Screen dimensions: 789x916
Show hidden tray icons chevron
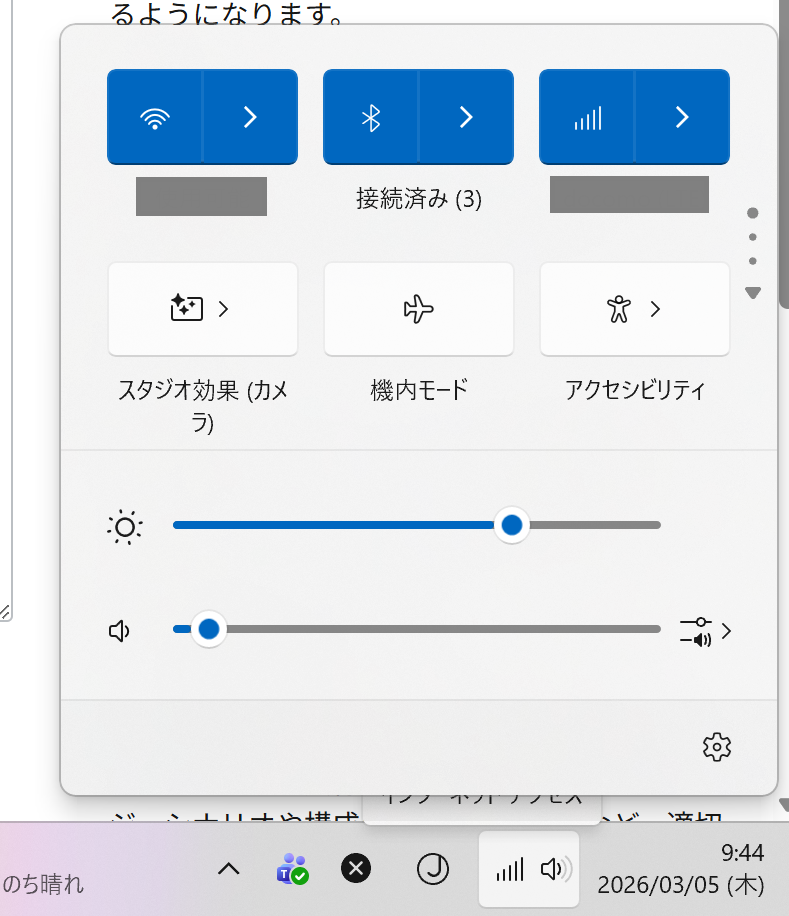pyautogui.click(x=229, y=869)
